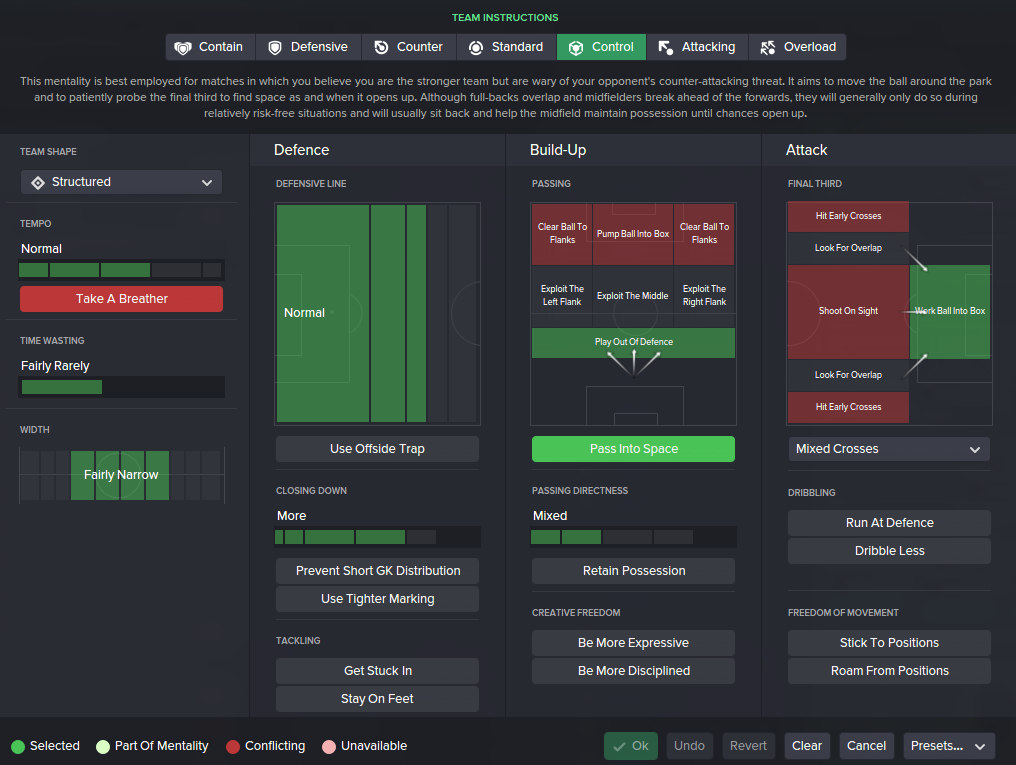This screenshot has width=1016, height=765.
Task: Switch mentality to Defensive
Action: [x=308, y=47]
